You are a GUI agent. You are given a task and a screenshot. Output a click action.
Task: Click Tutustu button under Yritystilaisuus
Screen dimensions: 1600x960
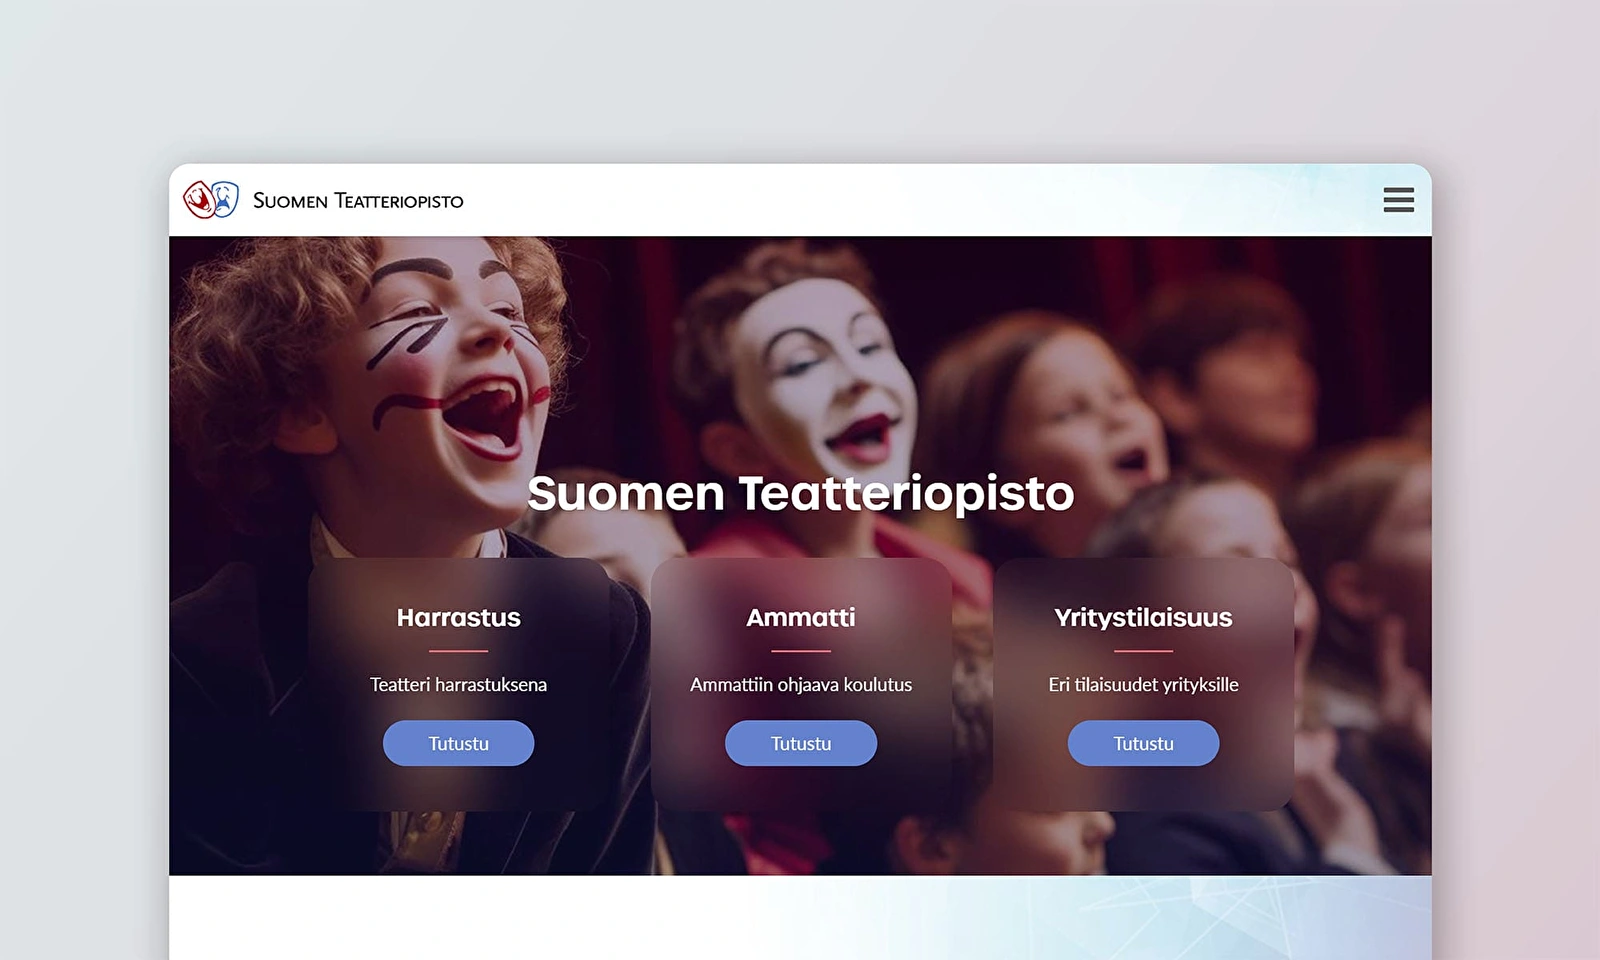1143,743
